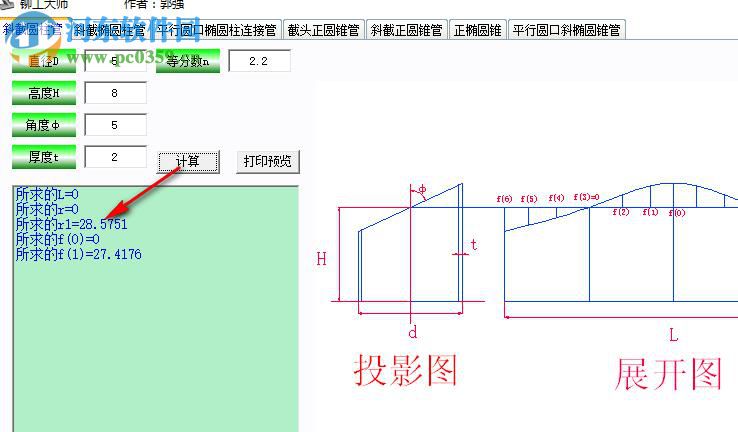
Task: Click the f(6) label in the diagram
Action: point(504,199)
